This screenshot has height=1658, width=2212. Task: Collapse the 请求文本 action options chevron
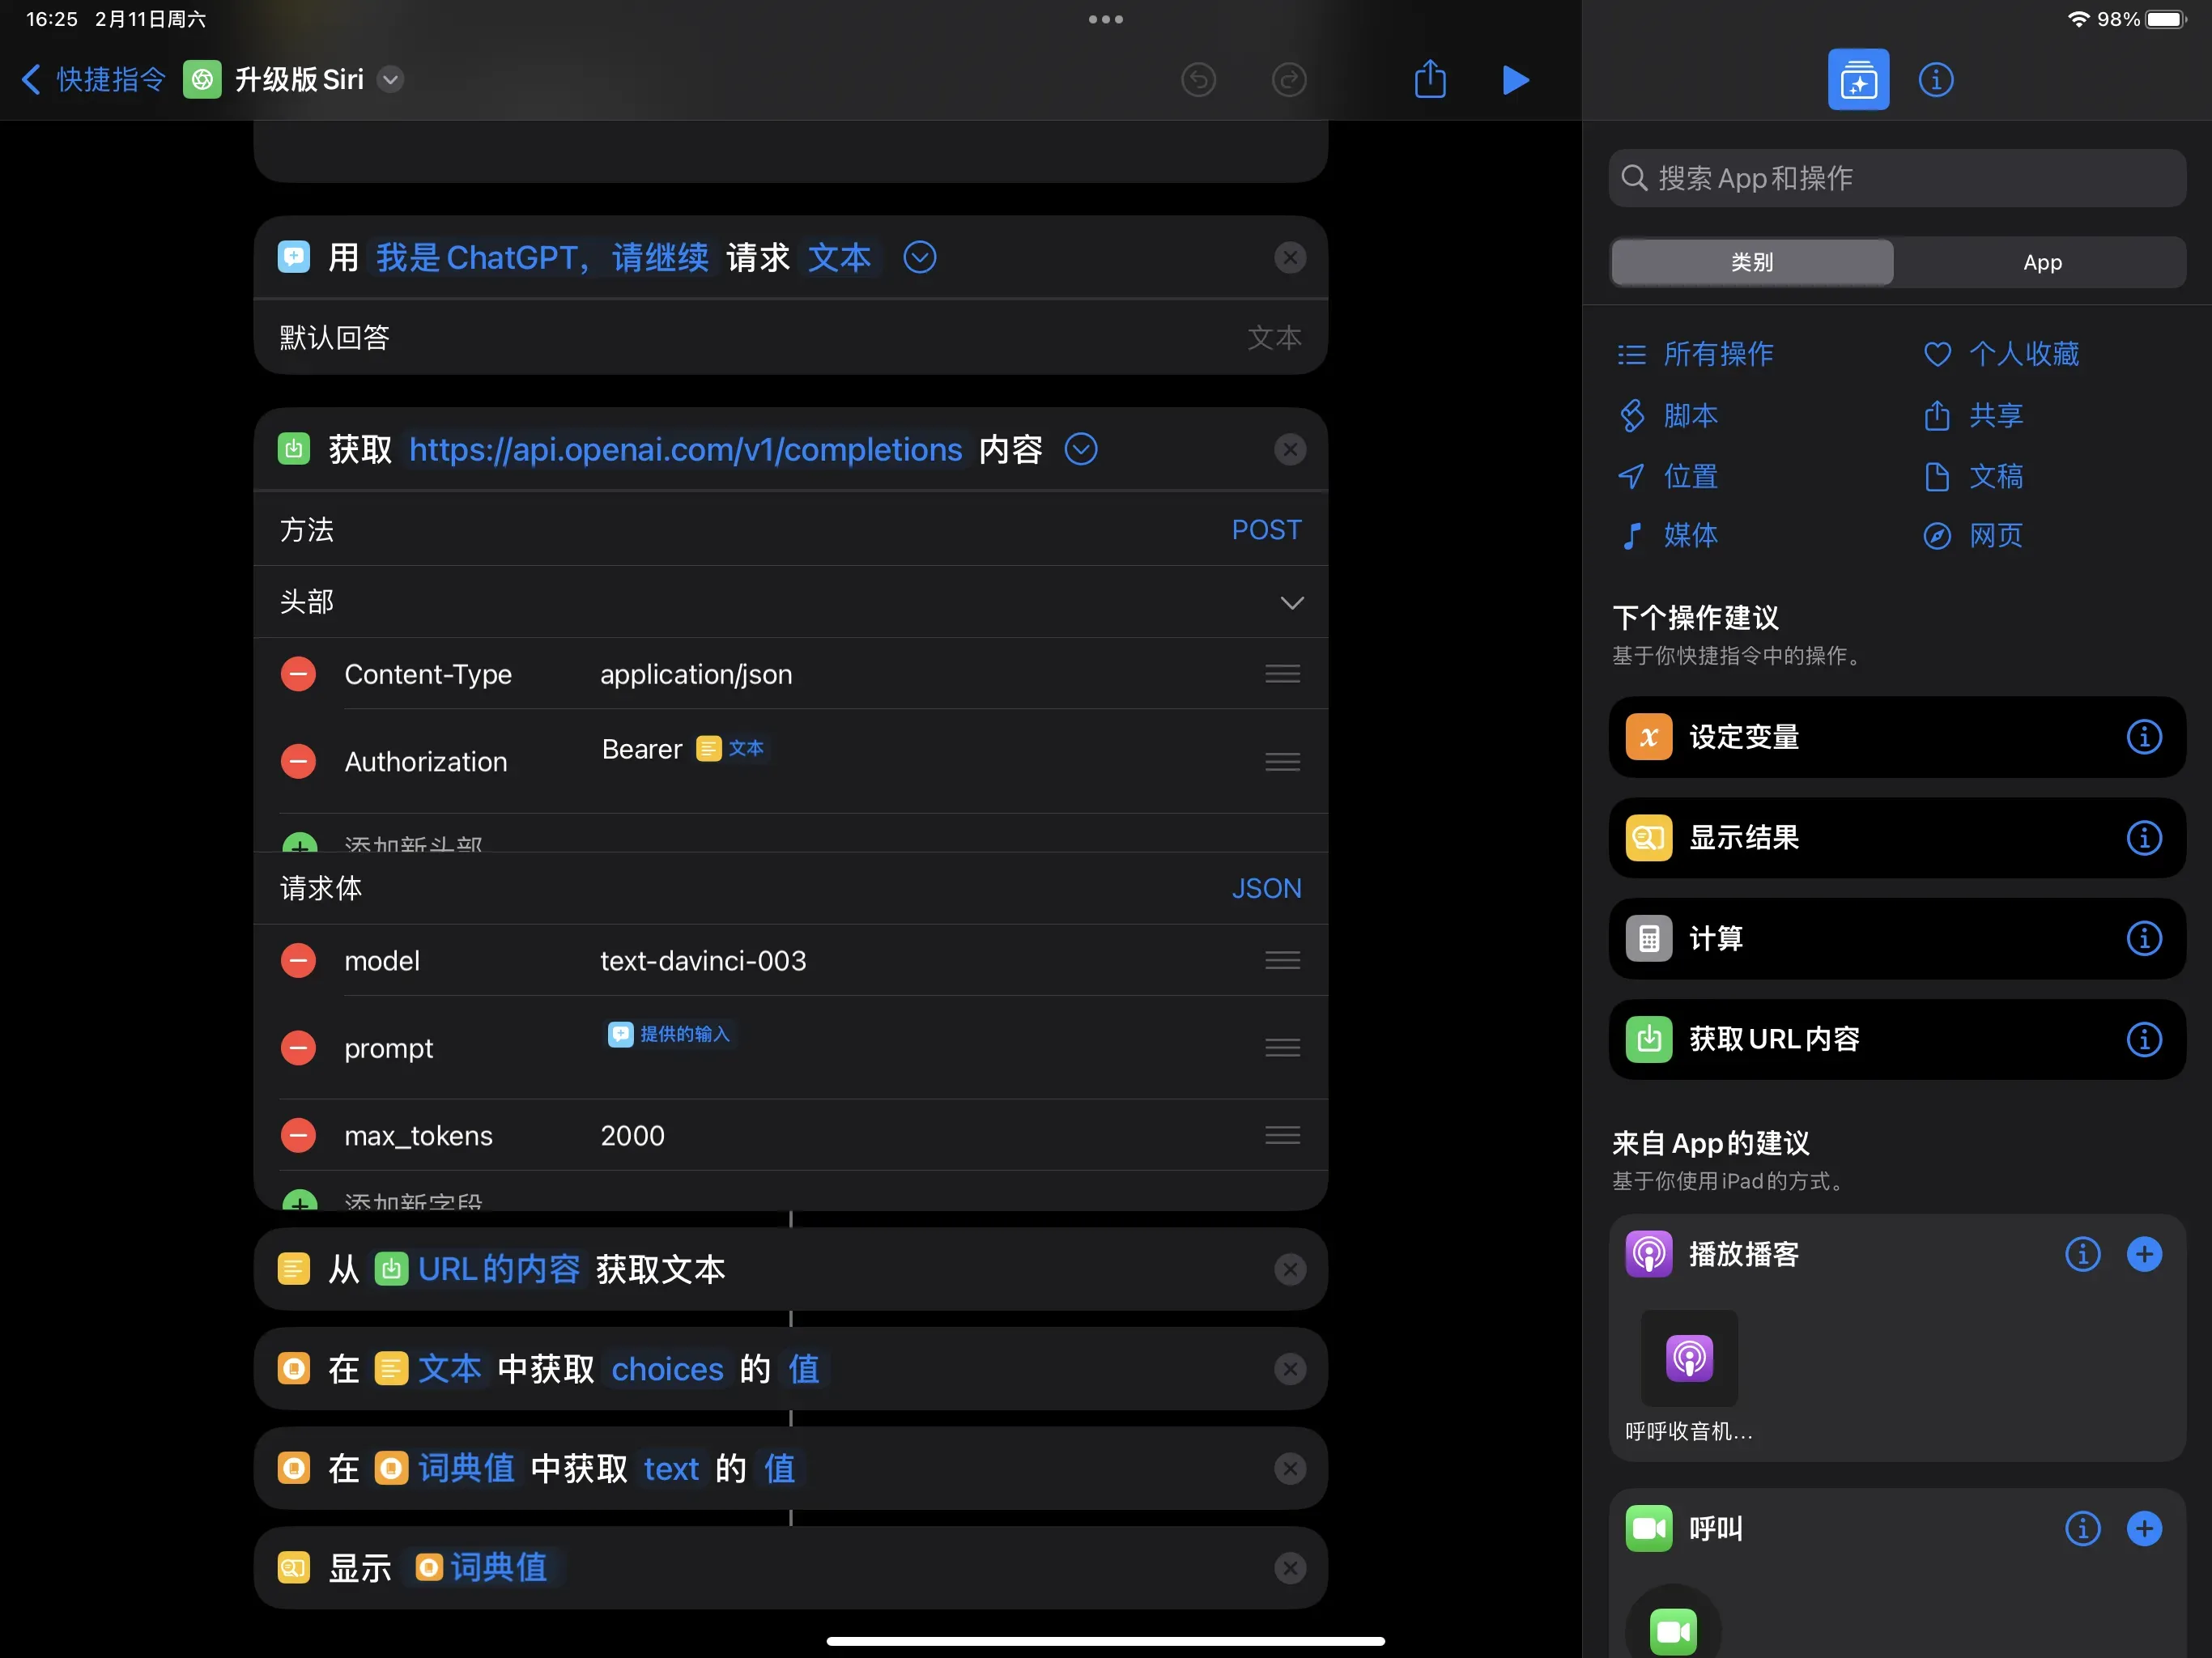click(919, 258)
